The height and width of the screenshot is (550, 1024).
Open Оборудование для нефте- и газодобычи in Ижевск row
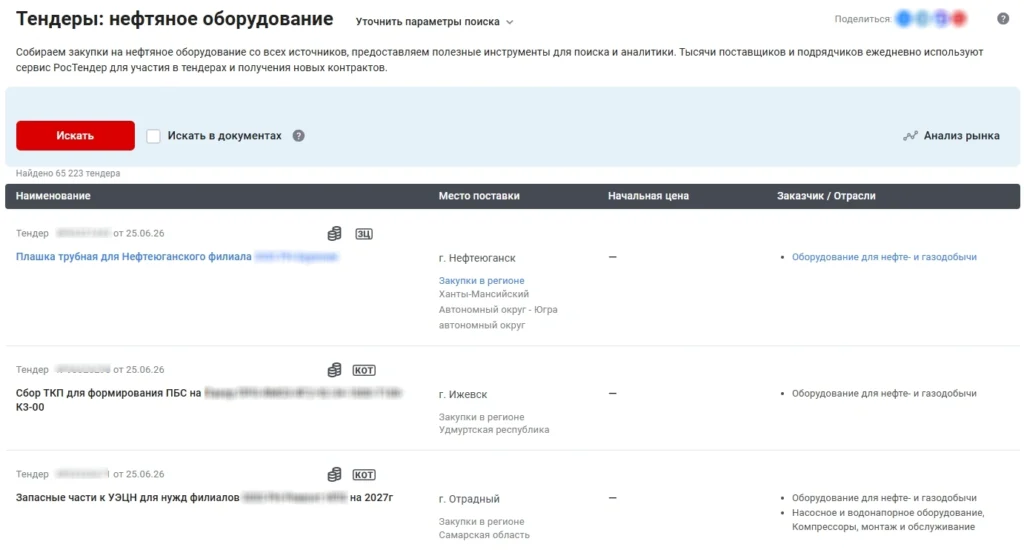point(884,393)
